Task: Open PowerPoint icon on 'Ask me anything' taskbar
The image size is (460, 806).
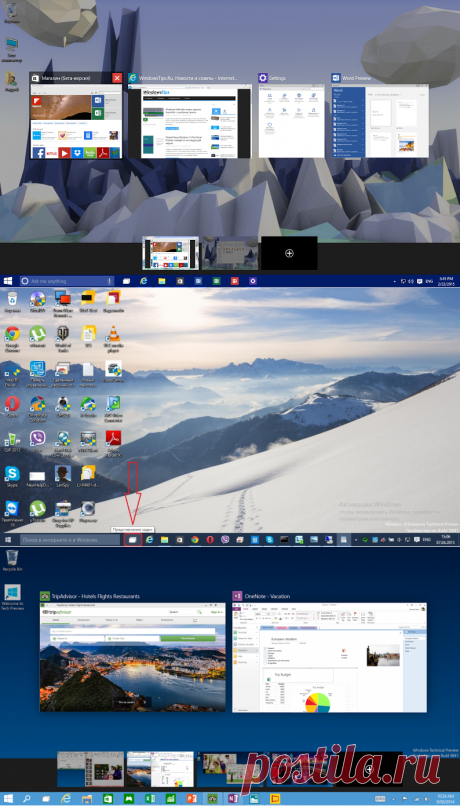Action: [234, 281]
